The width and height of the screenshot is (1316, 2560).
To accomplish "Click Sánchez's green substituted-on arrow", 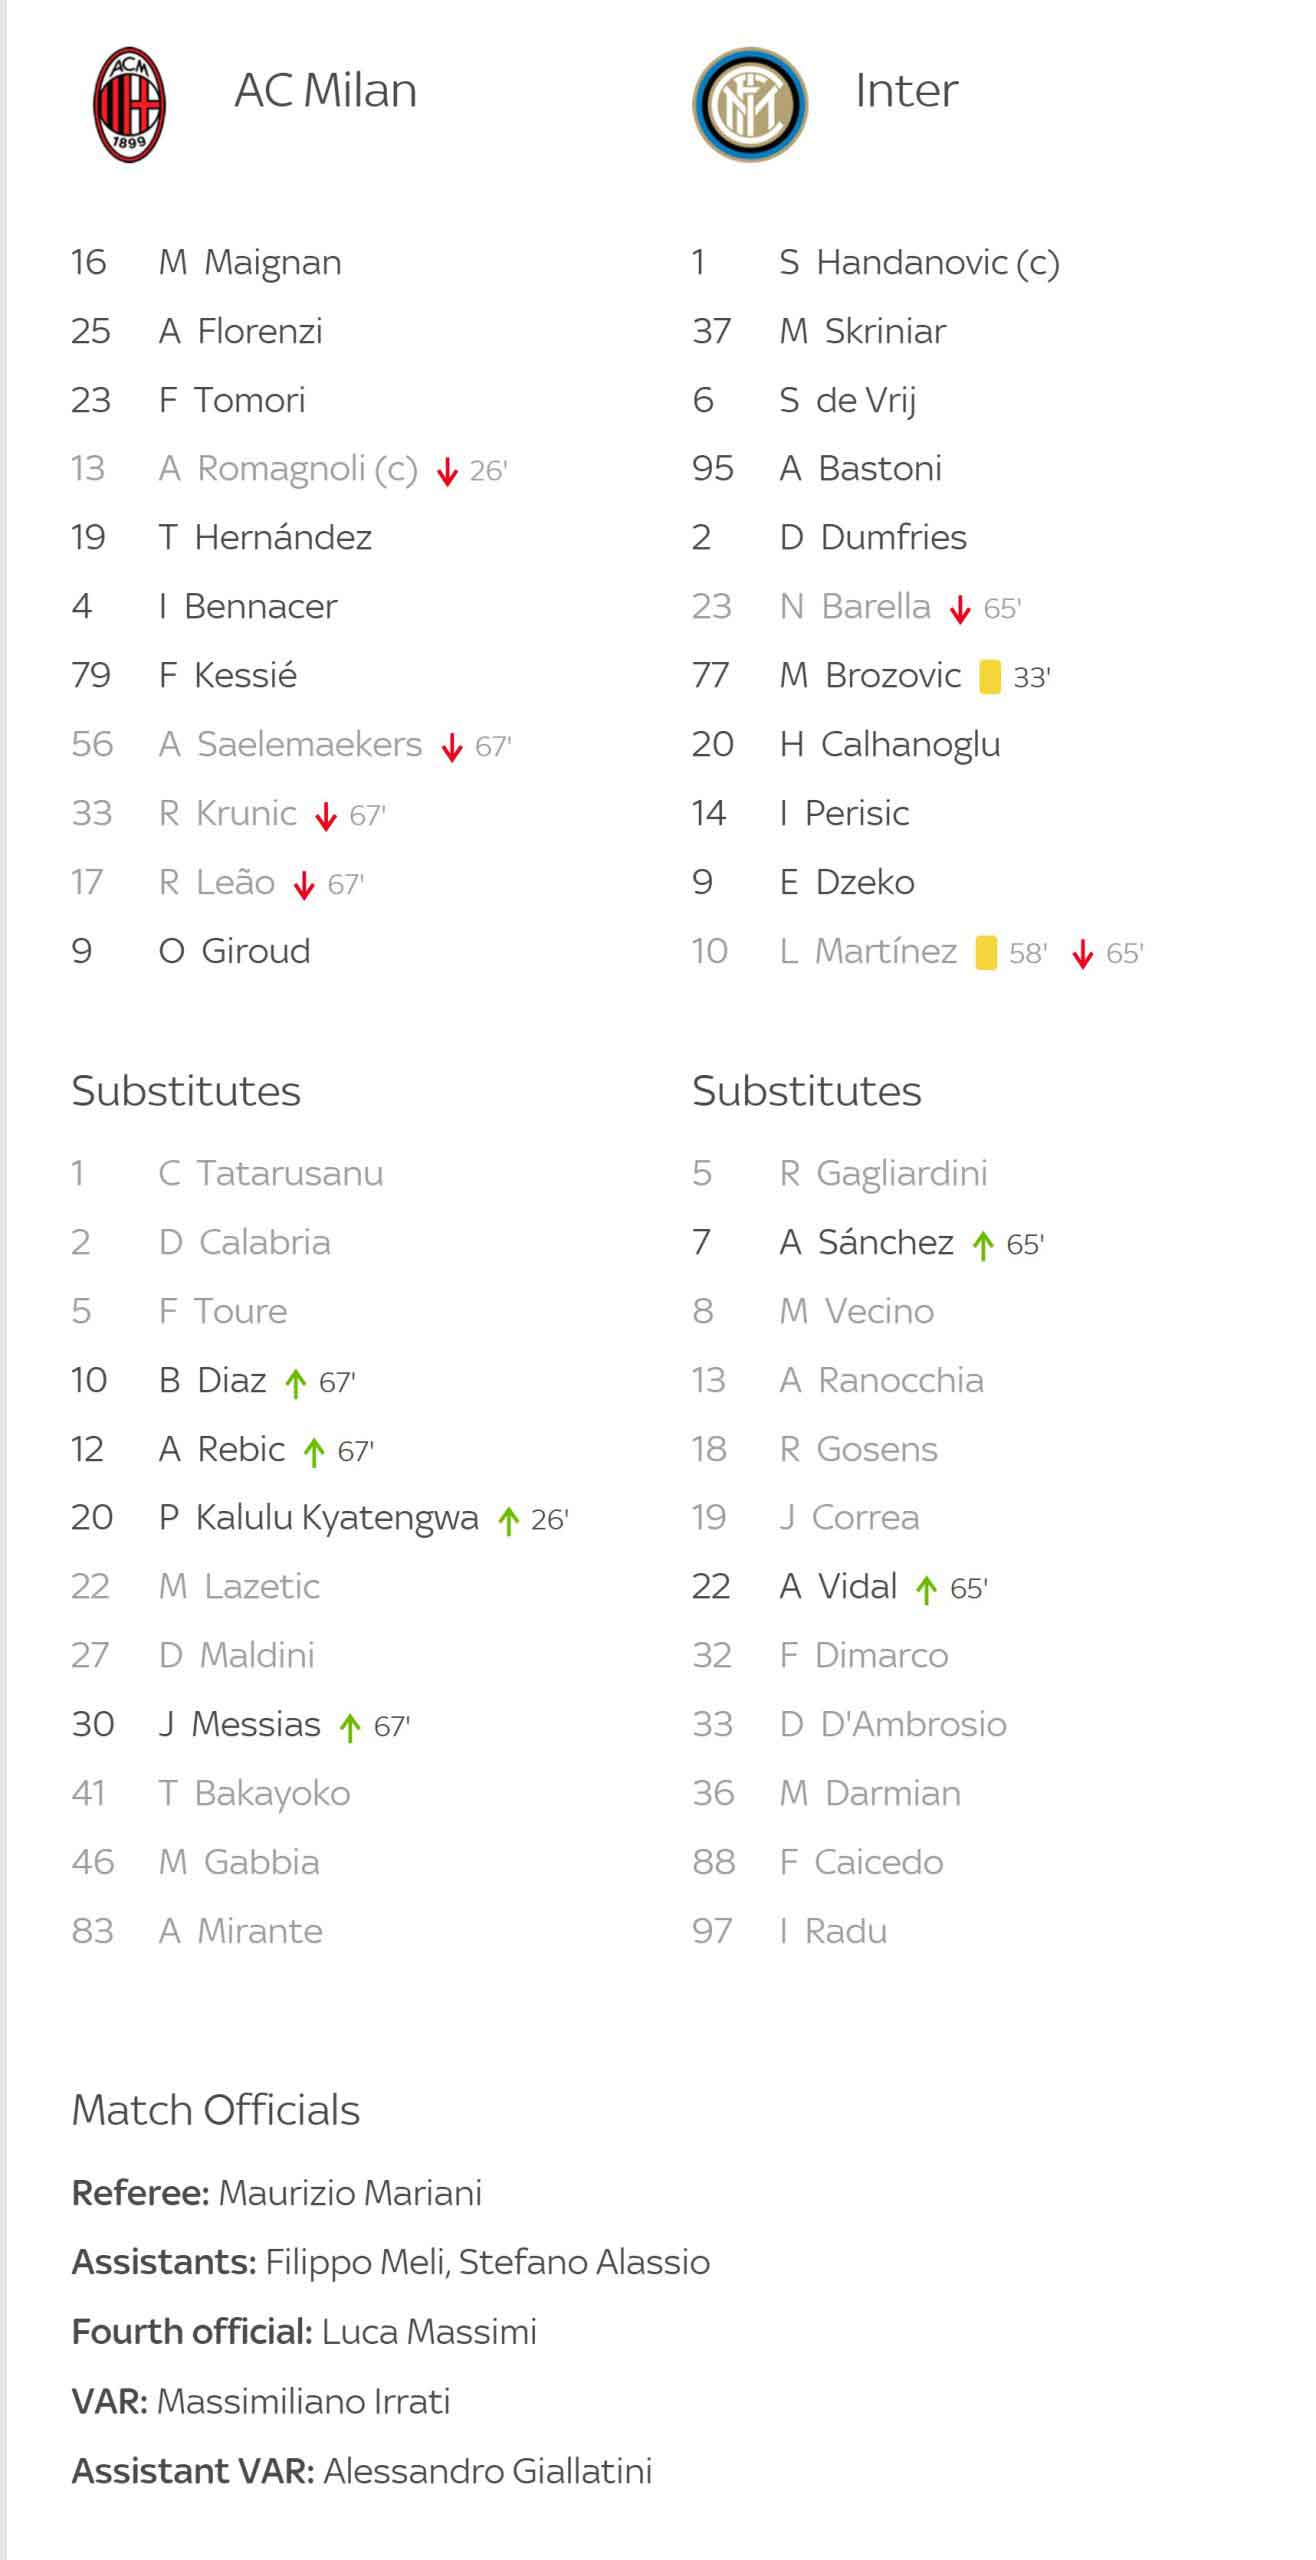I will click(x=983, y=1245).
